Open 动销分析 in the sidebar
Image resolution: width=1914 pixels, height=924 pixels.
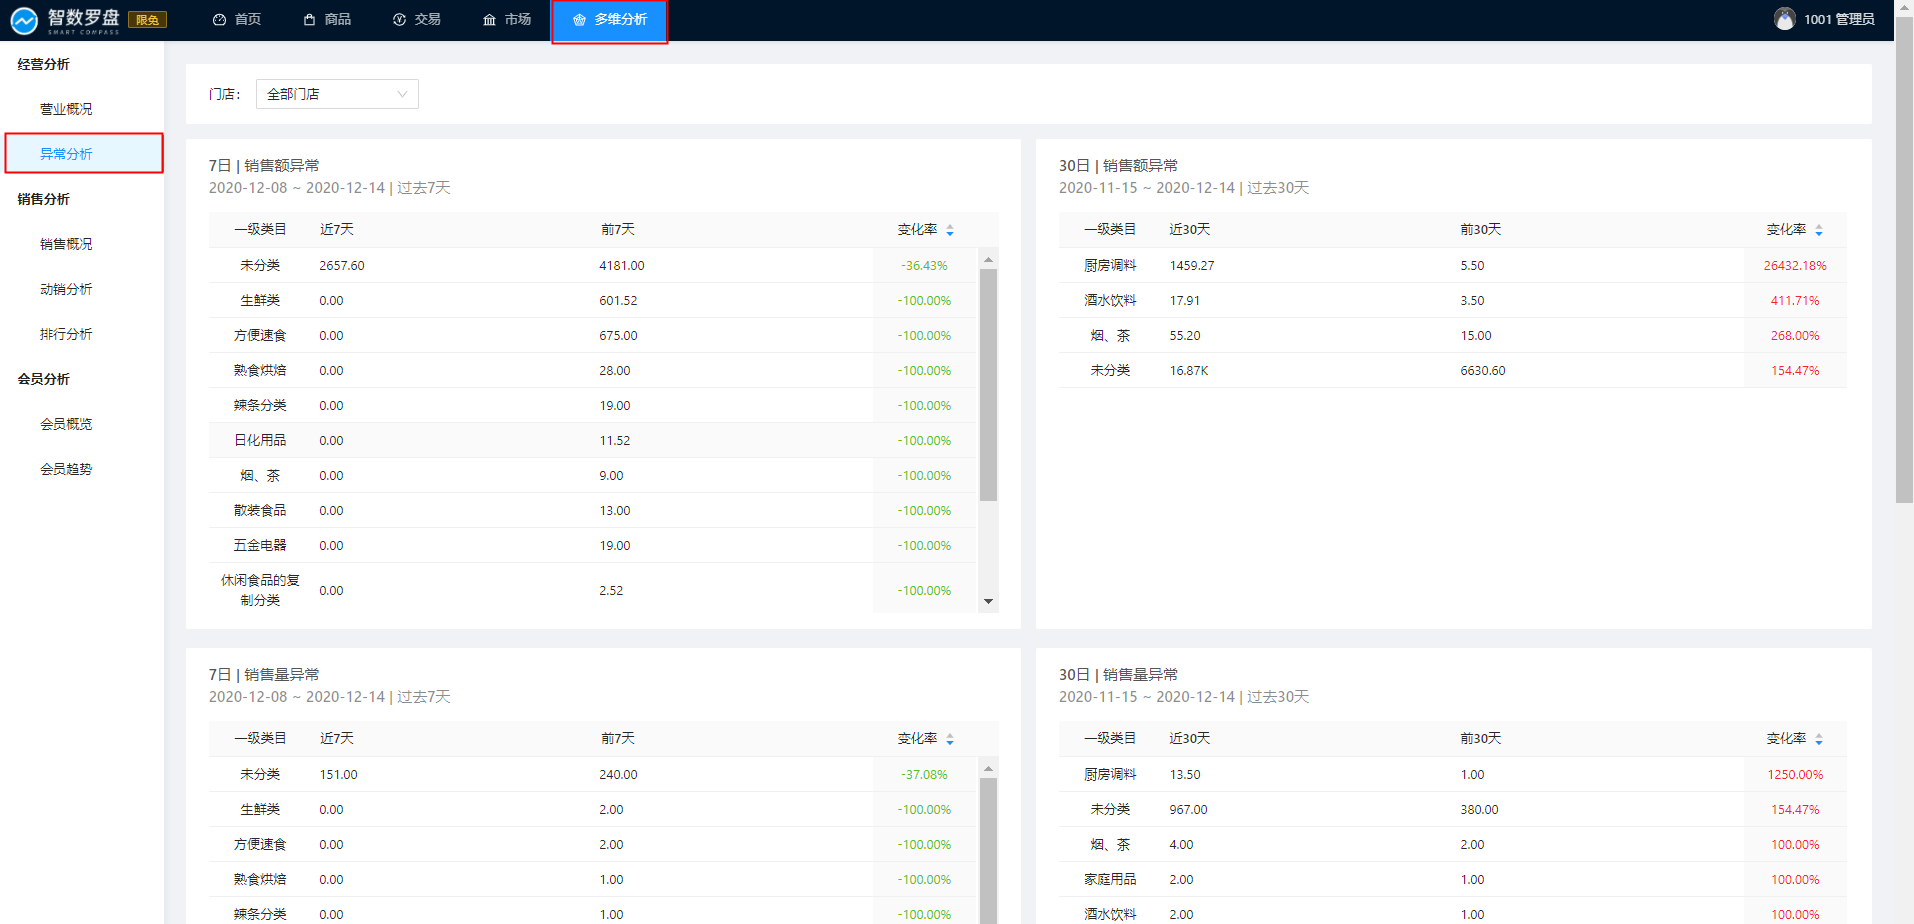pos(66,289)
